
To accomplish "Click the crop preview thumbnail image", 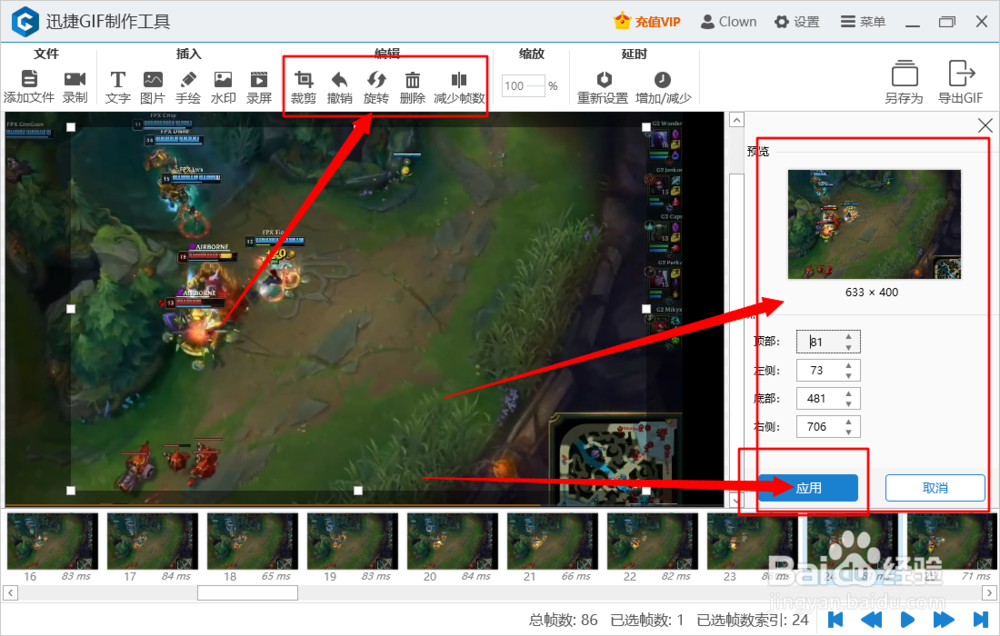I will pos(874,224).
